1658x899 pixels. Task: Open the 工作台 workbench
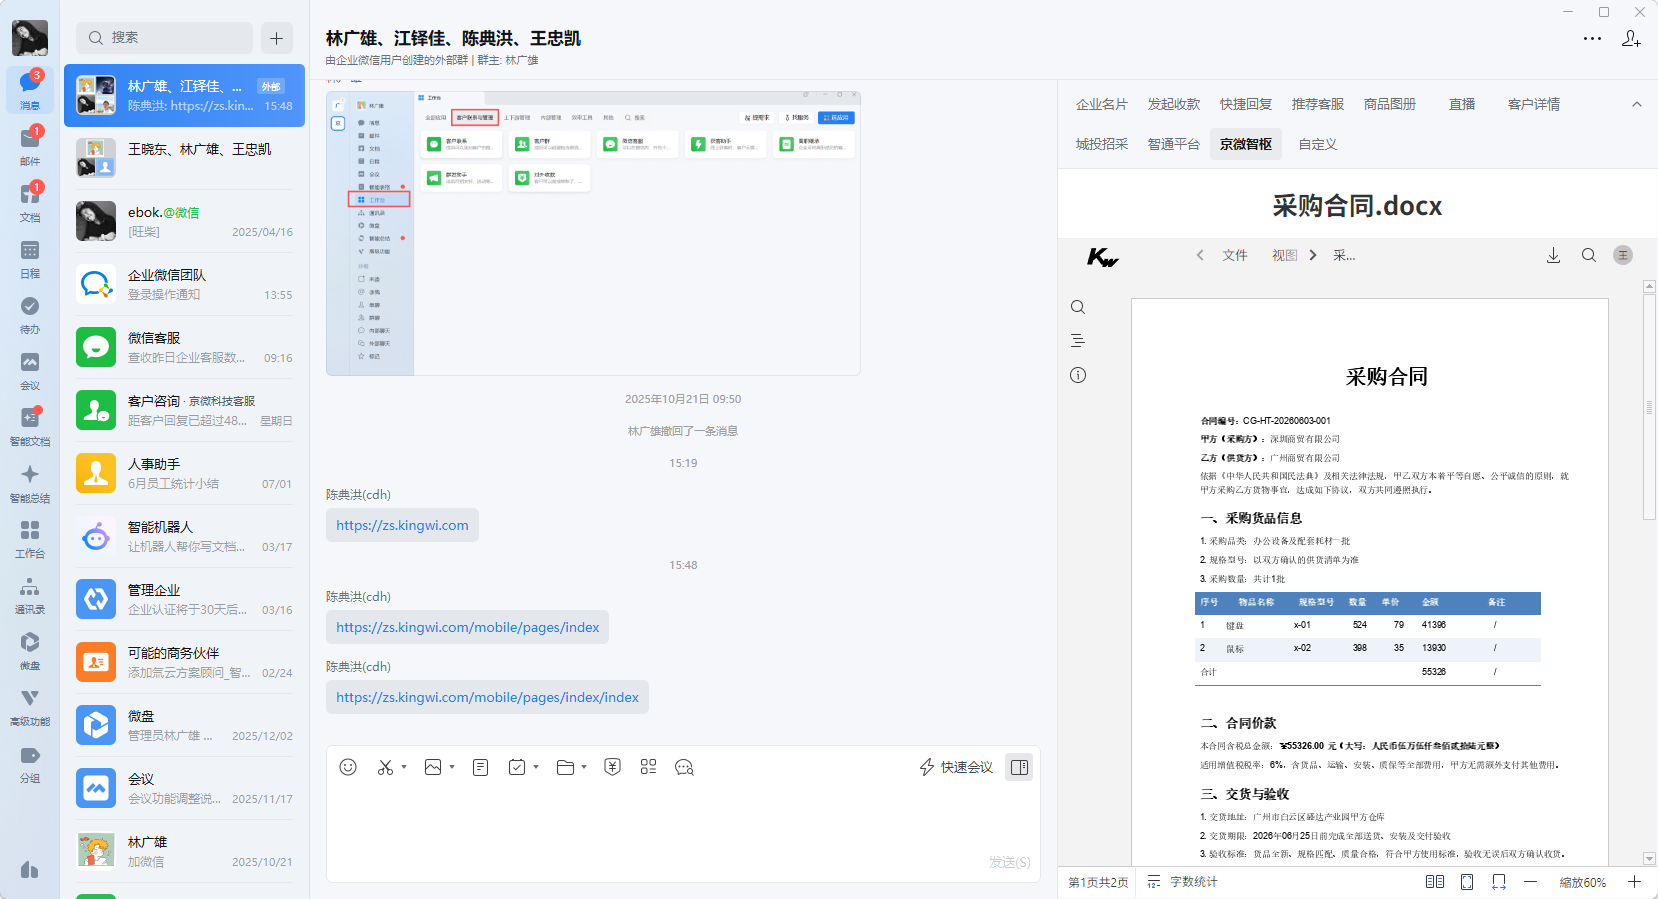(x=30, y=538)
